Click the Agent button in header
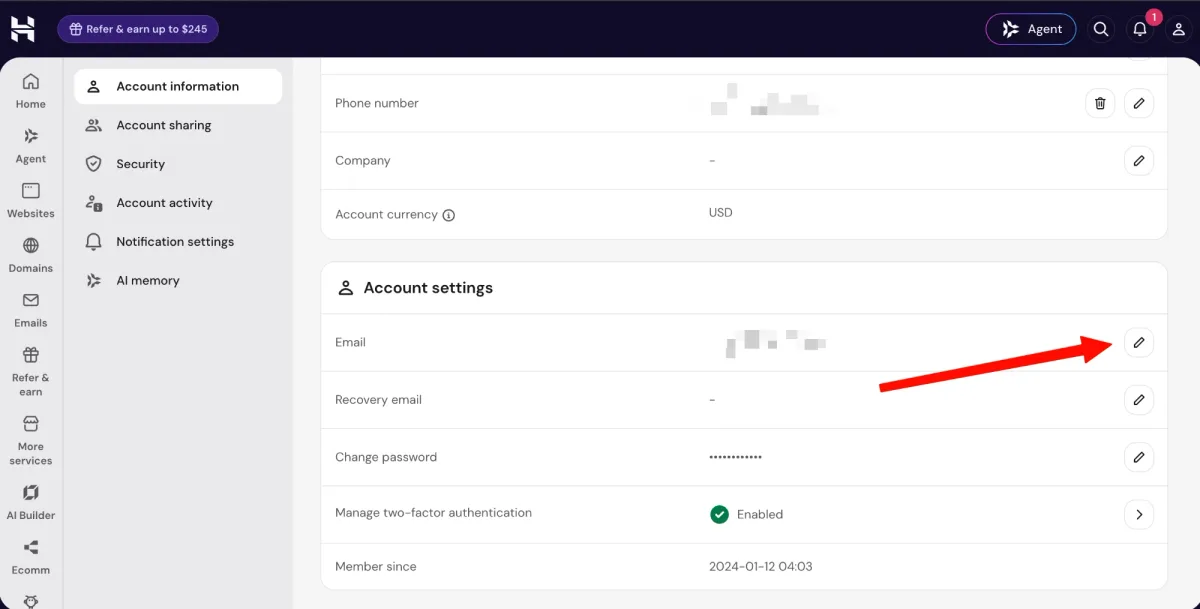Screen dimensions: 1200x609 (x=1031, y=29)
